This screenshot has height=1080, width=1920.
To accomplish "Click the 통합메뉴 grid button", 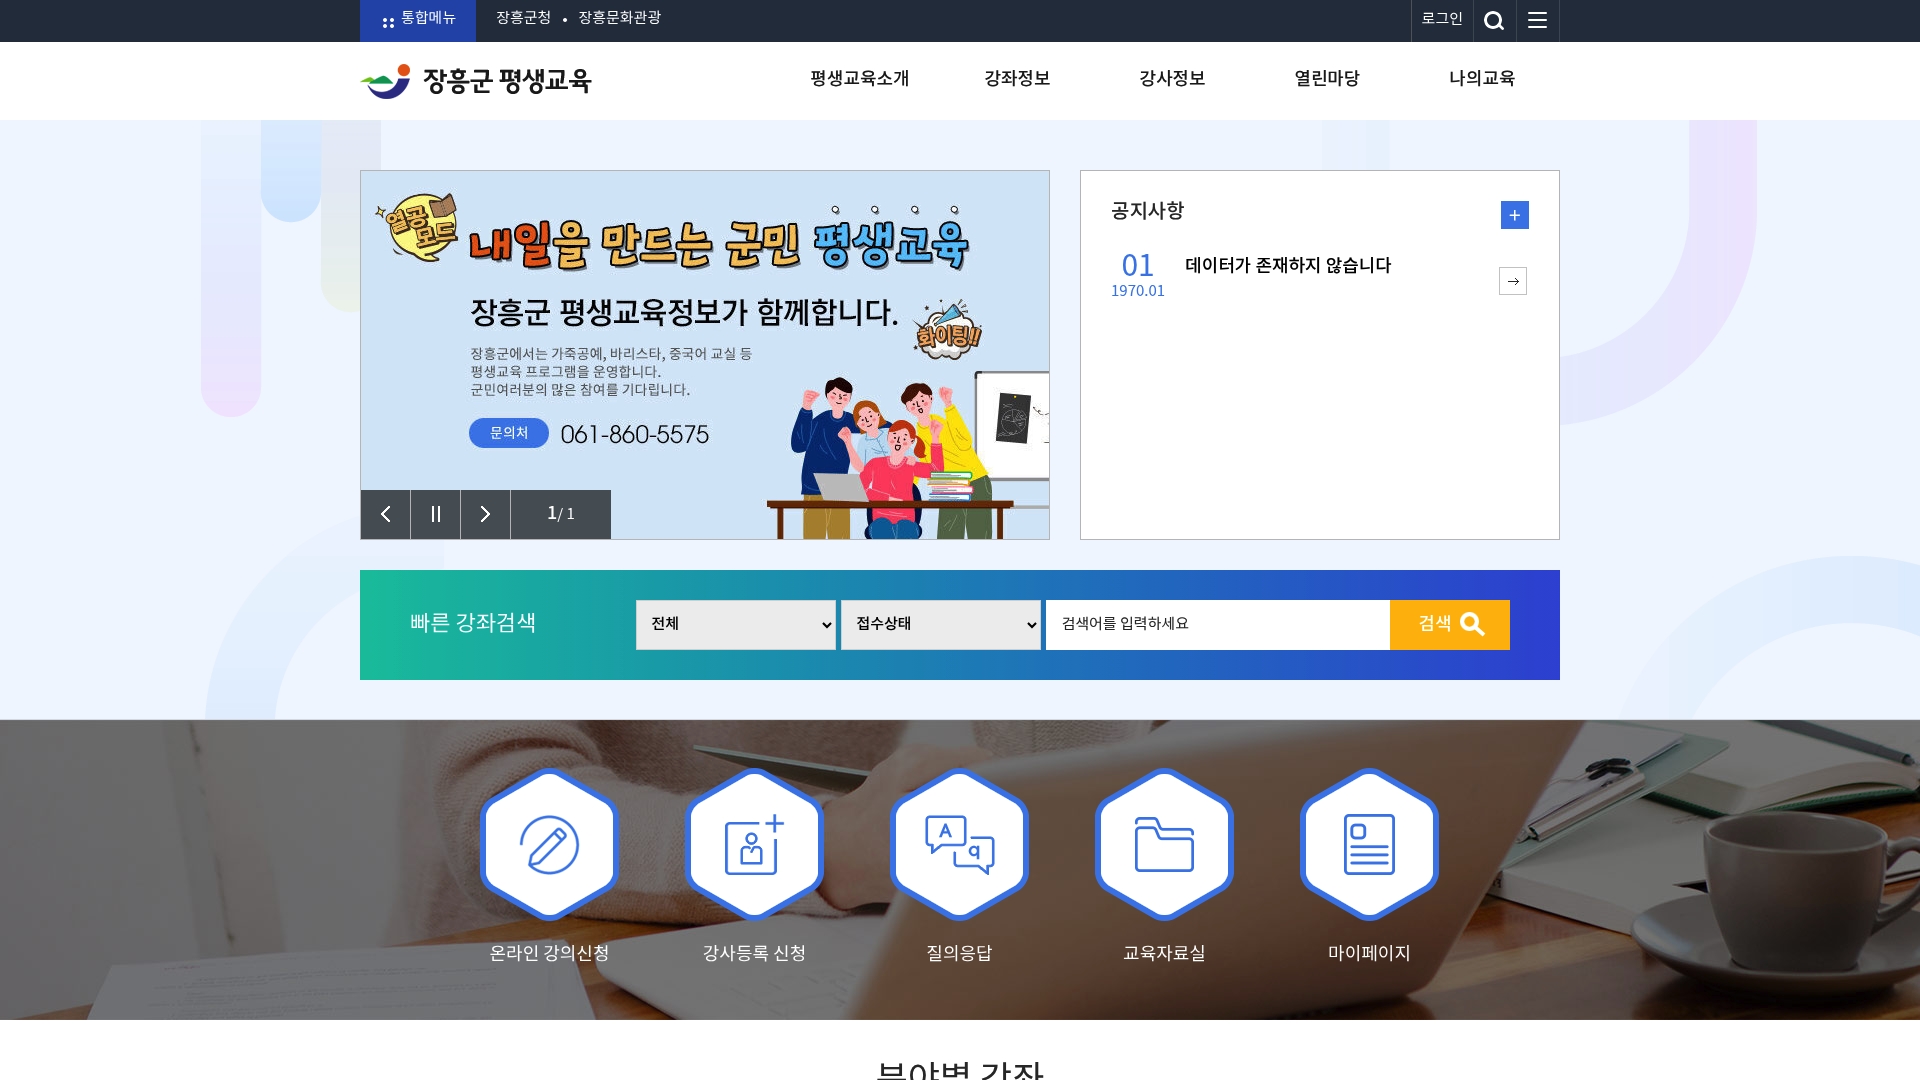I will click(x=418, y=21).
